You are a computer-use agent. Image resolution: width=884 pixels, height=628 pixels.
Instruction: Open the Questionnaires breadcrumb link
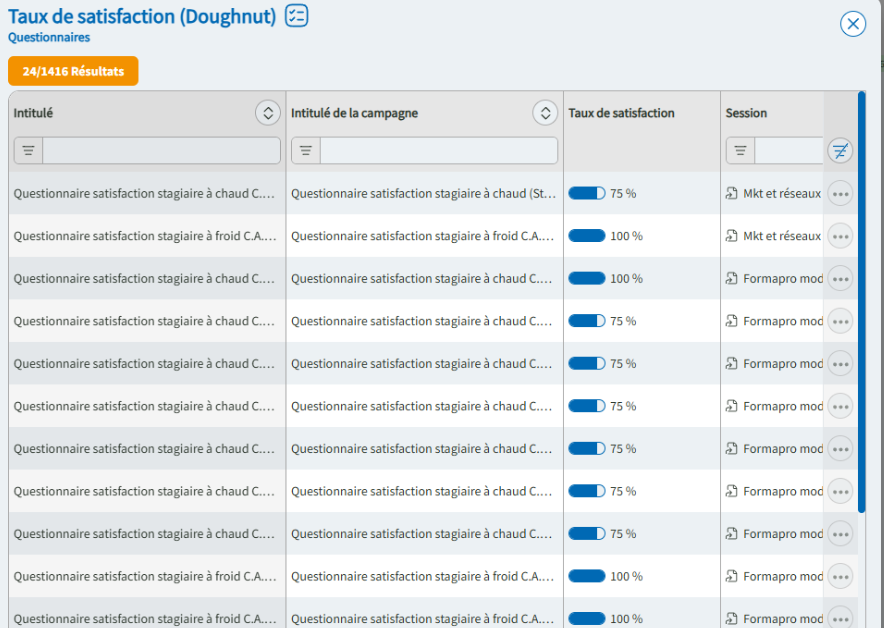point(49,38)
